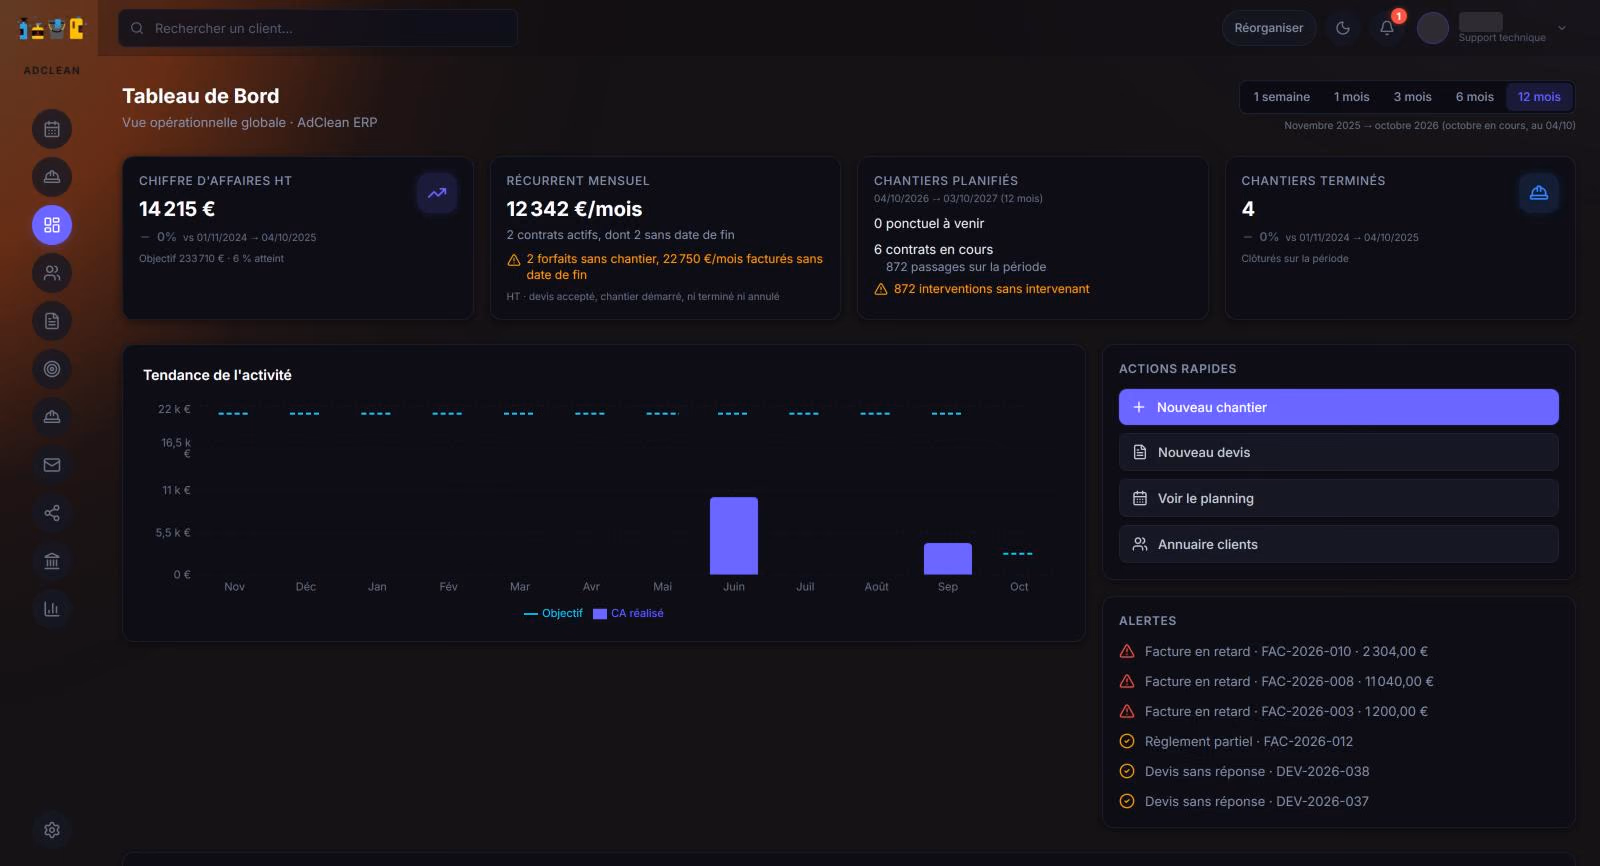Viewport: 1600px width, 866px height.
Task: Click the target icon in the sidebar
Action: point(52,369)
